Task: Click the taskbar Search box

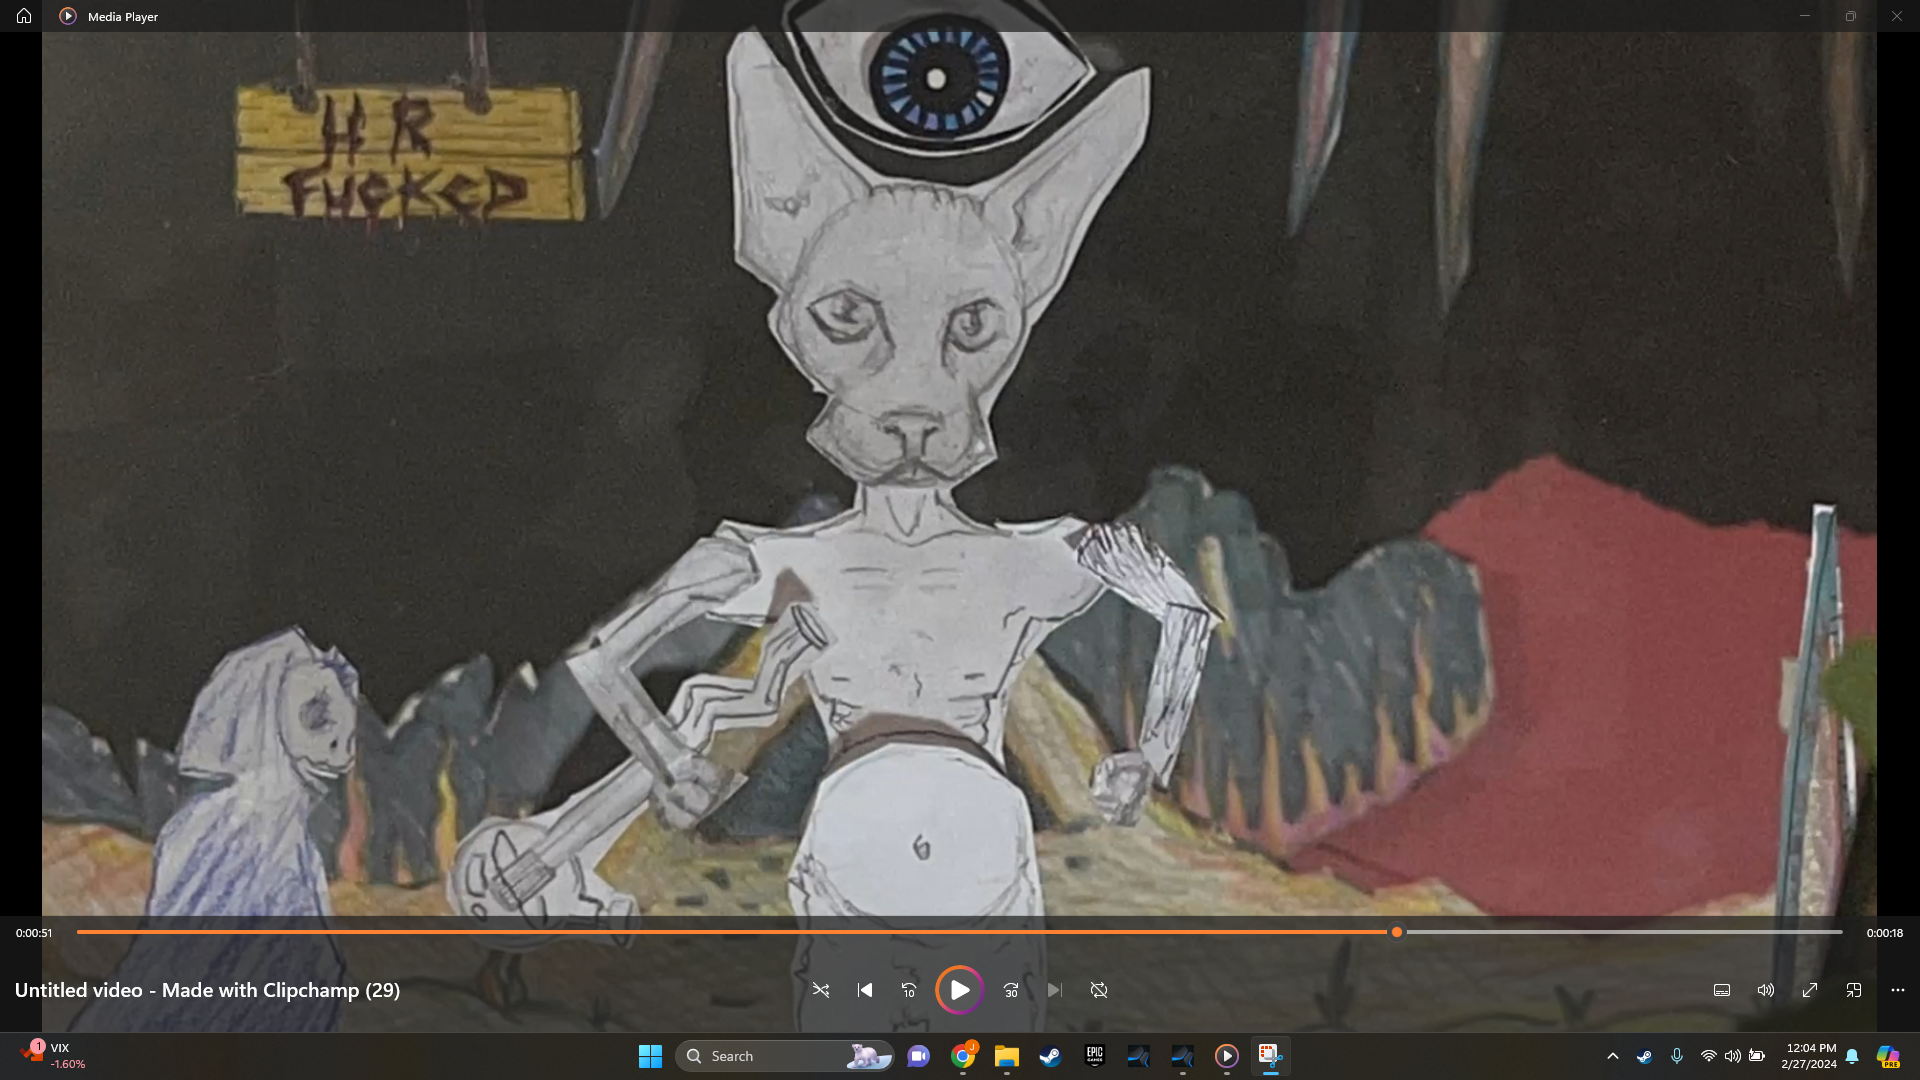Action: pos(770,1056)
